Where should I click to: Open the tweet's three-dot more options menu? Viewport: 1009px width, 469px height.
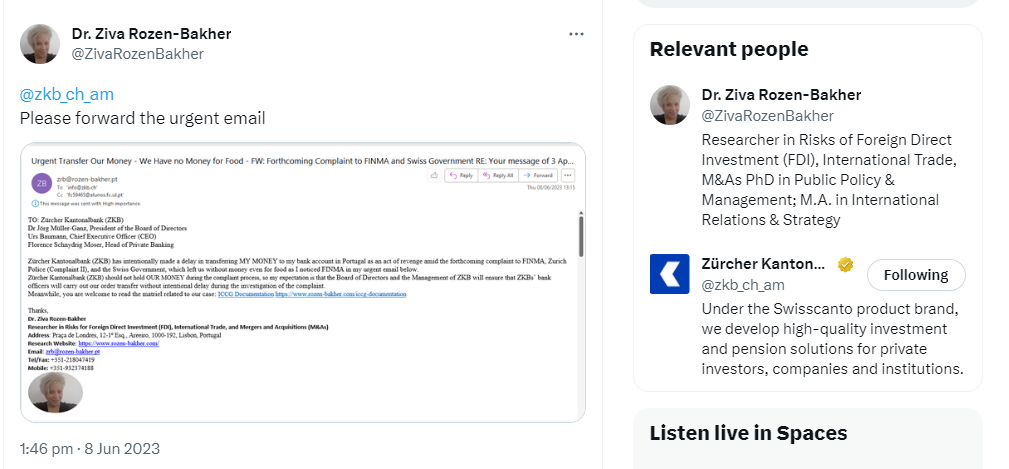pyautogui.click(x=576, y=34)
